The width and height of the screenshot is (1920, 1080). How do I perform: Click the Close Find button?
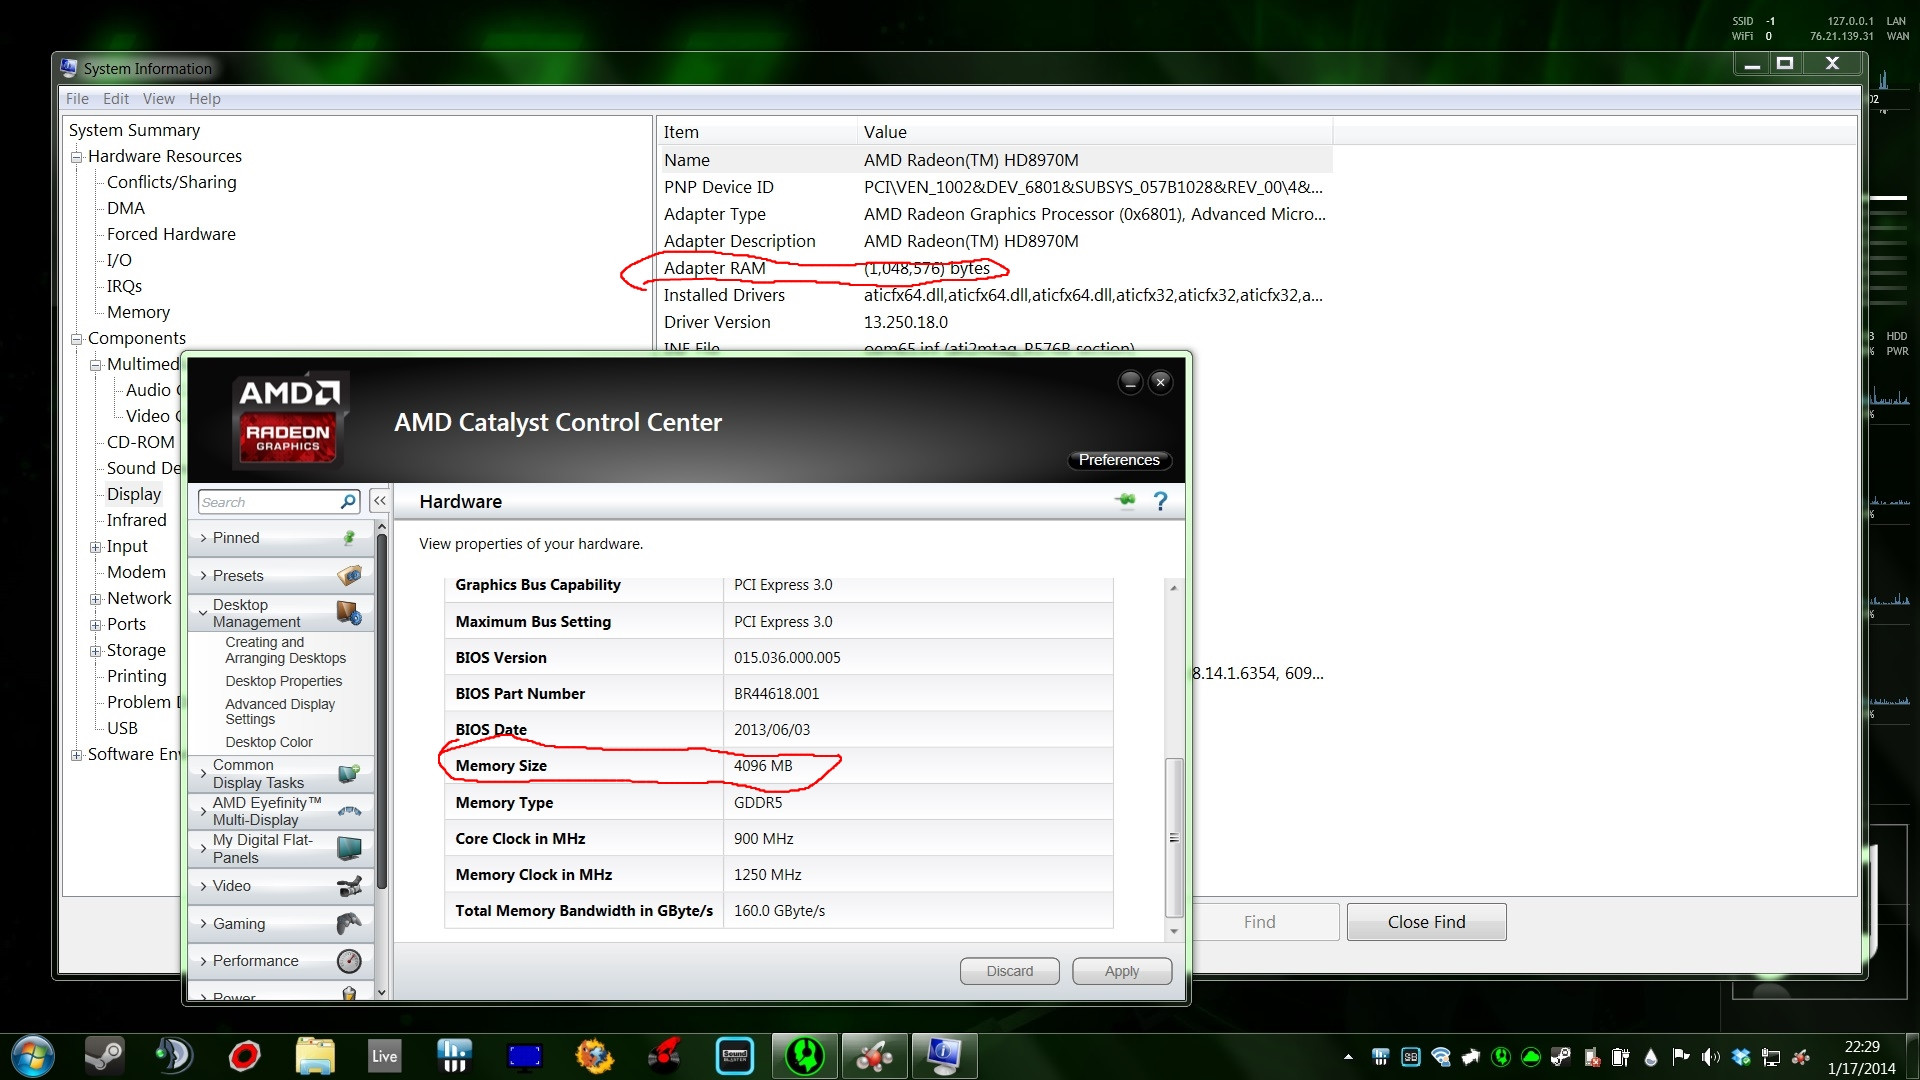[1427, 922]
